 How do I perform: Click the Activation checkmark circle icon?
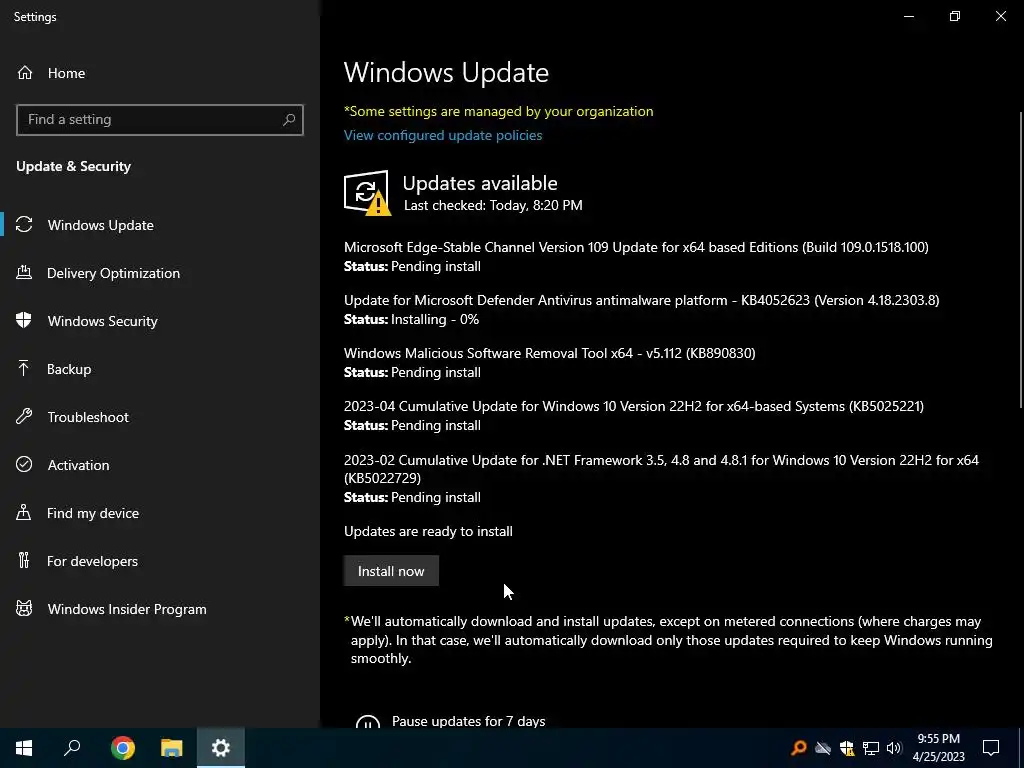pyautogui.click(x=24, y=465)
